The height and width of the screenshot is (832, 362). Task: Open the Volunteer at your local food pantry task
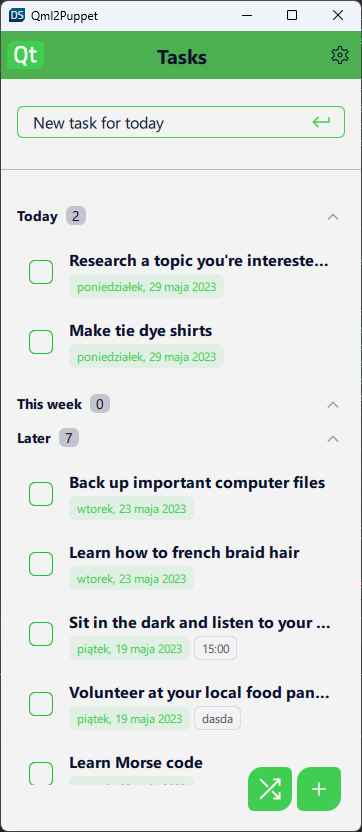[199, 692]
